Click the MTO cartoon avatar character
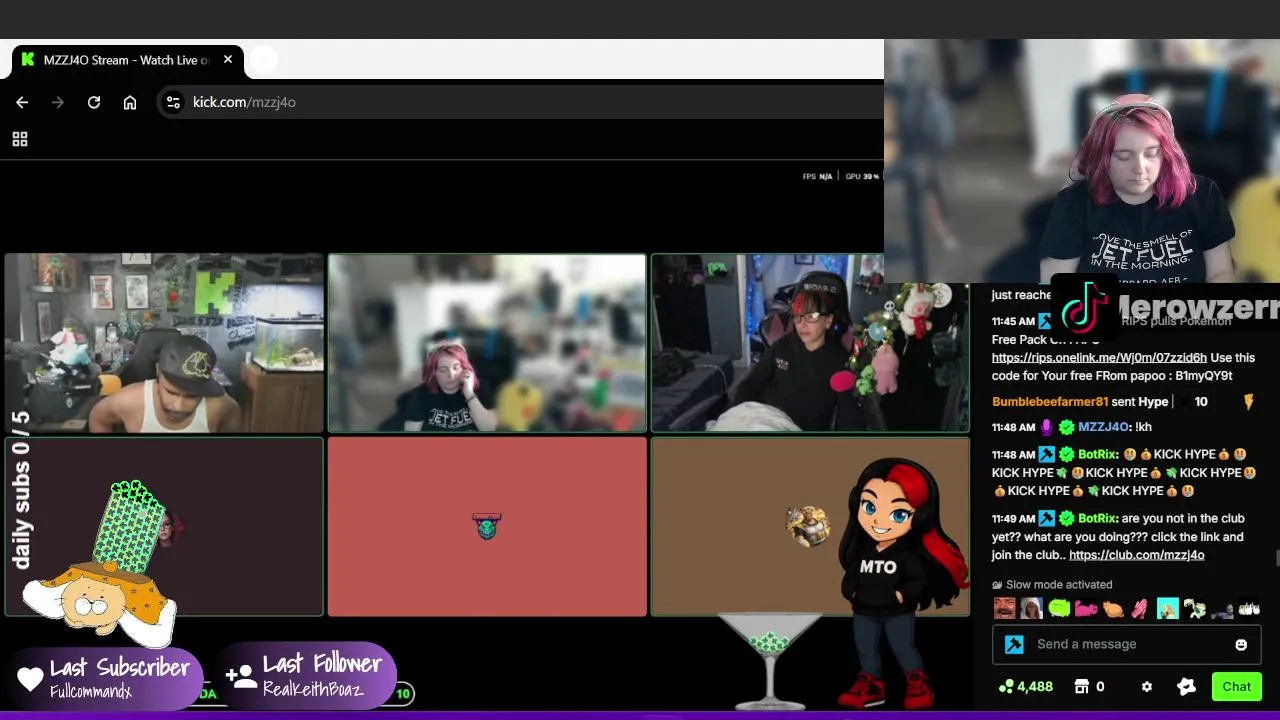The height and width of the screenshot is (720, 1280). (x=902, y=582)
